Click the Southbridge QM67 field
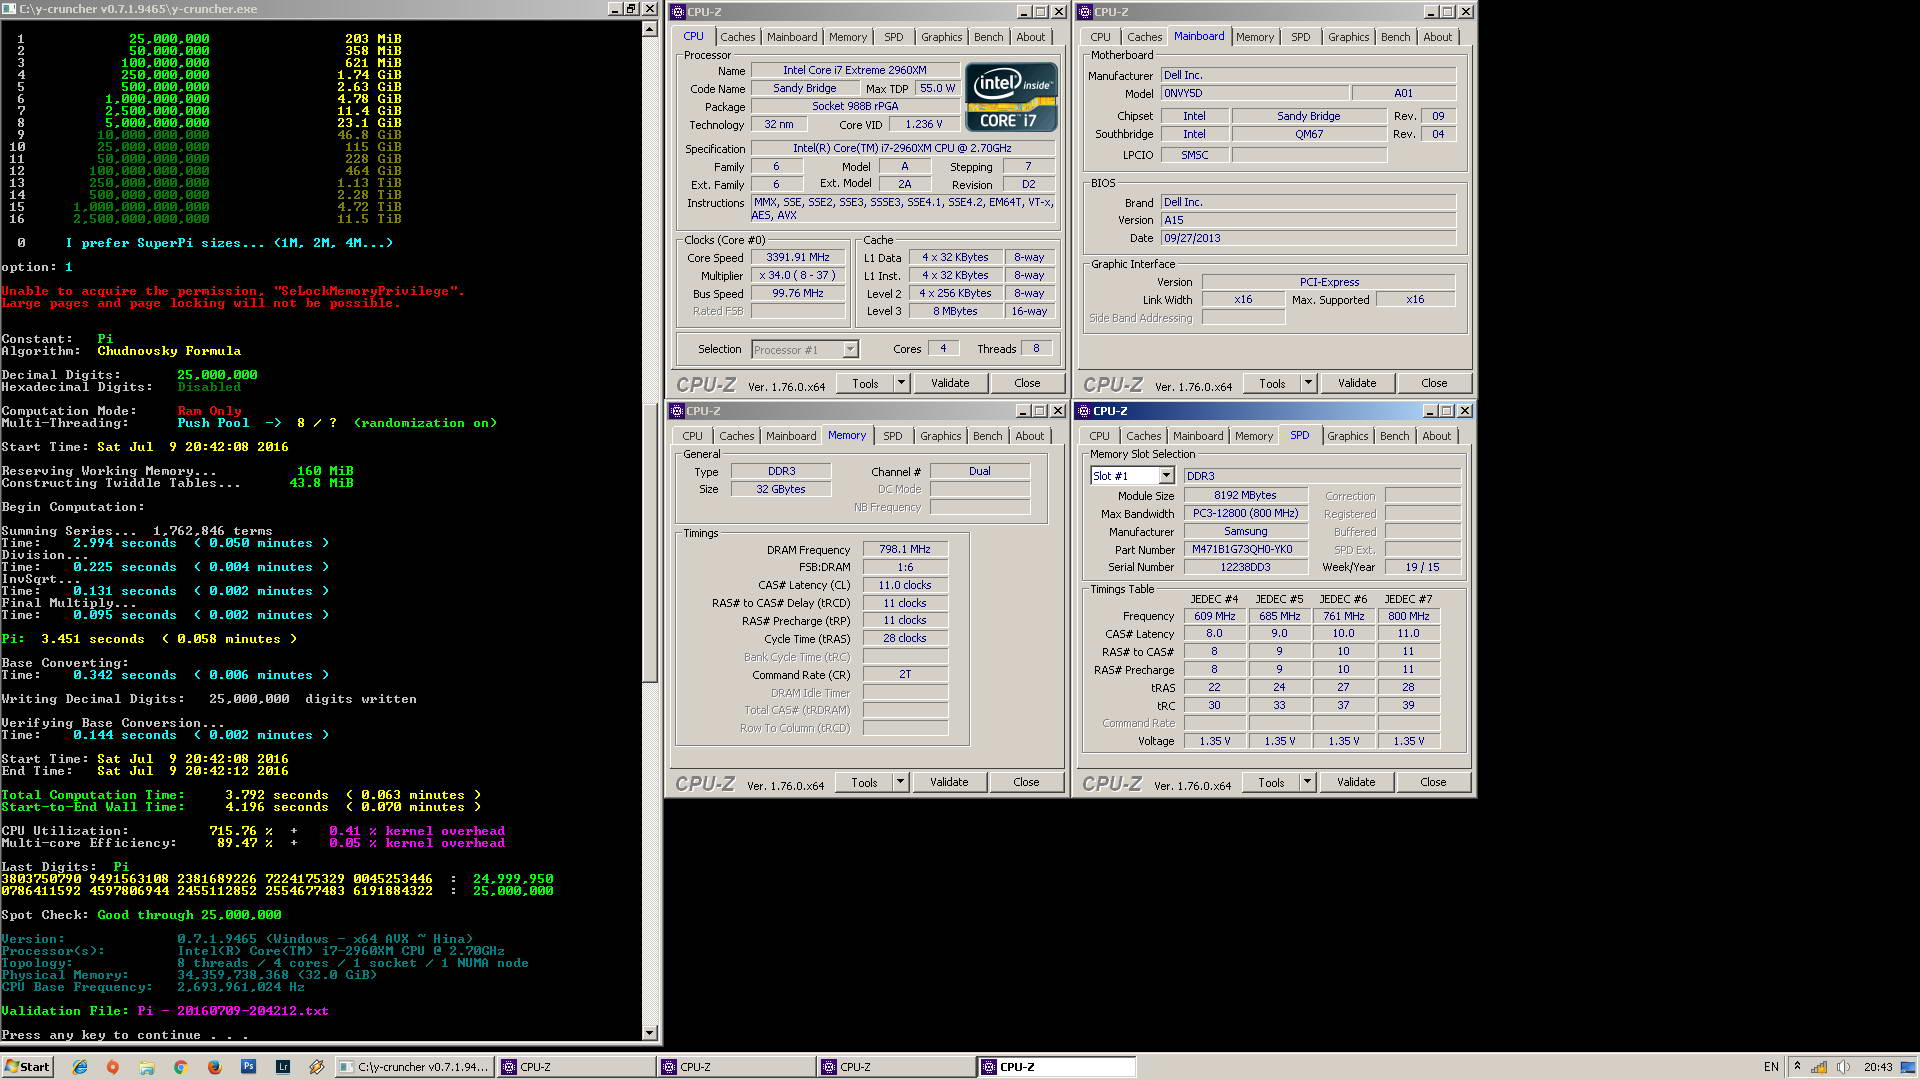 click(1308, 134)
